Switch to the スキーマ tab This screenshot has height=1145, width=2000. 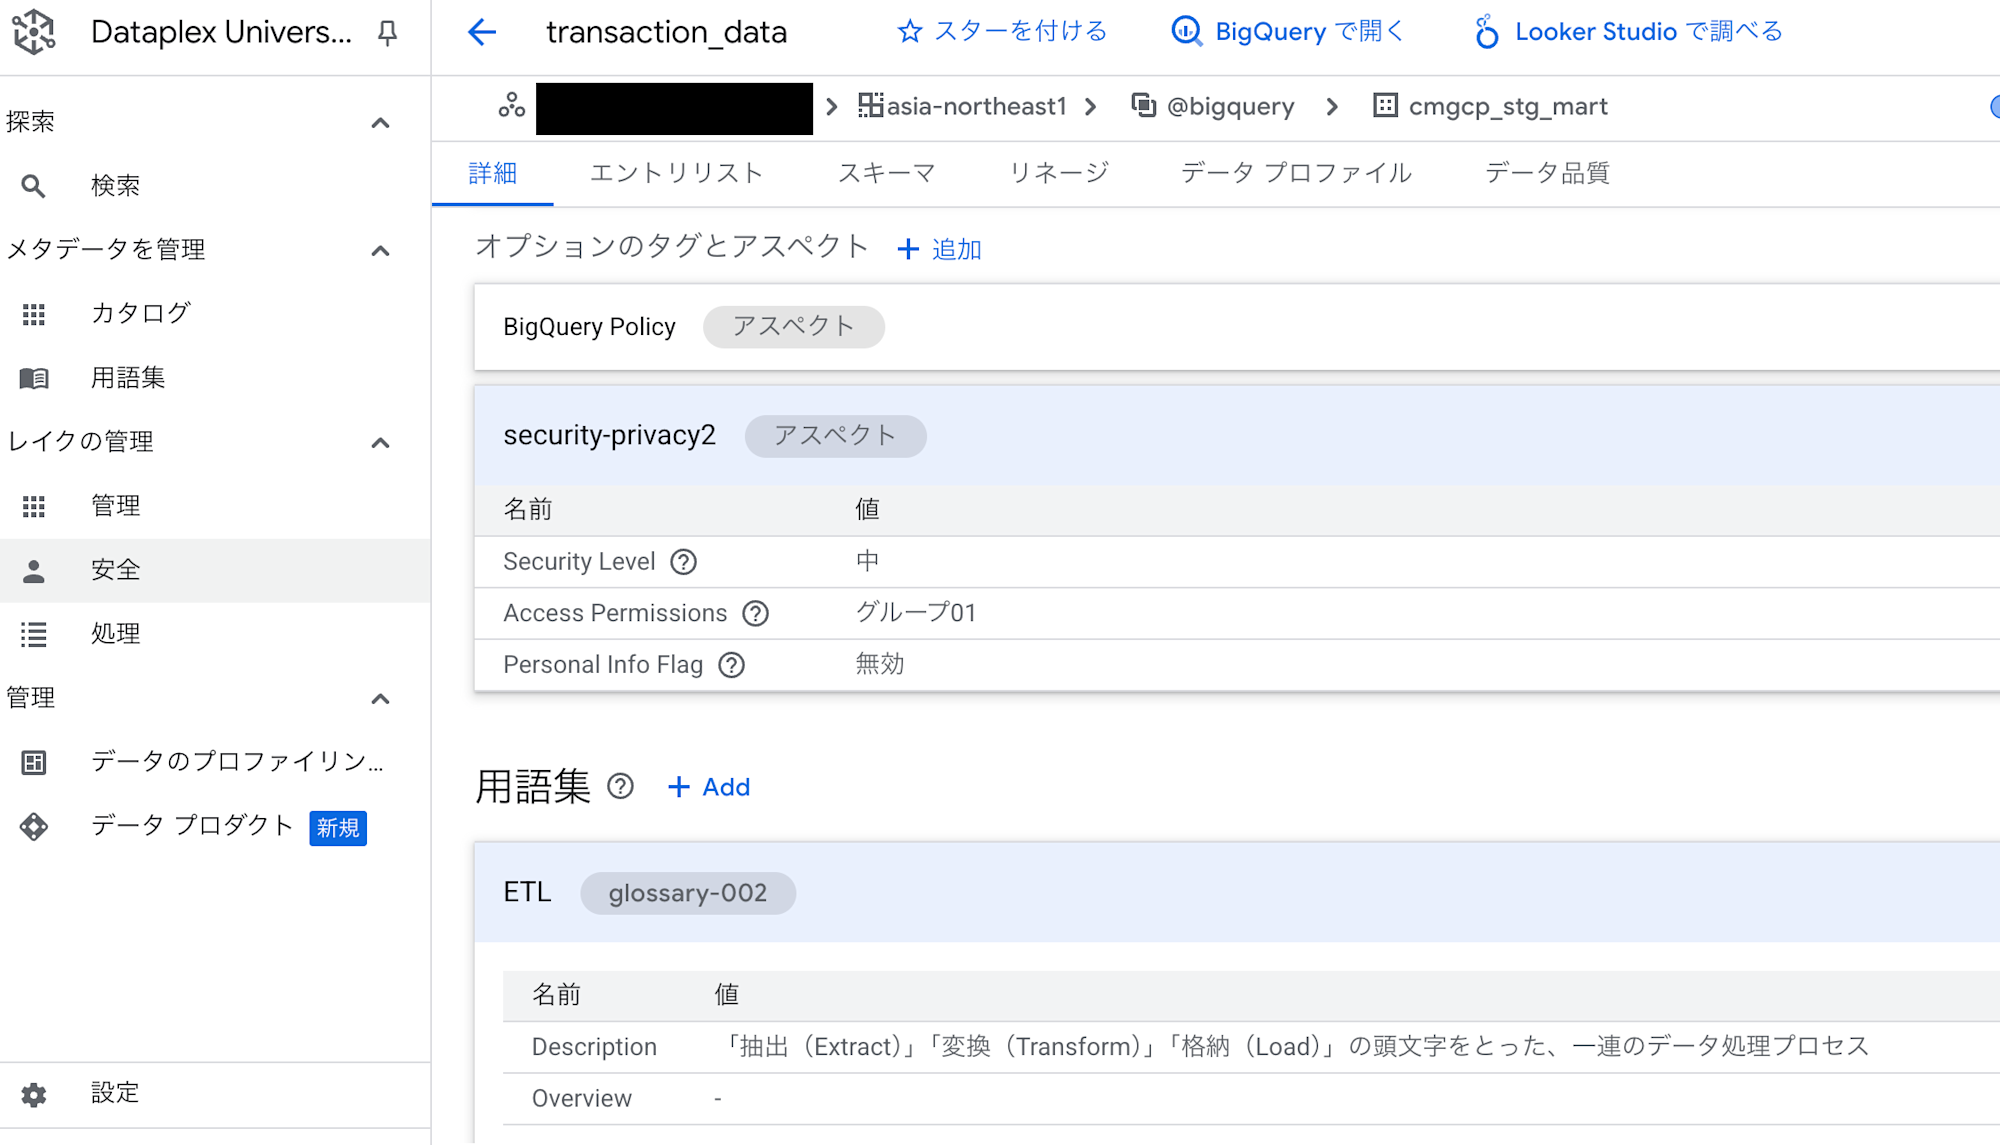(886, 173)
